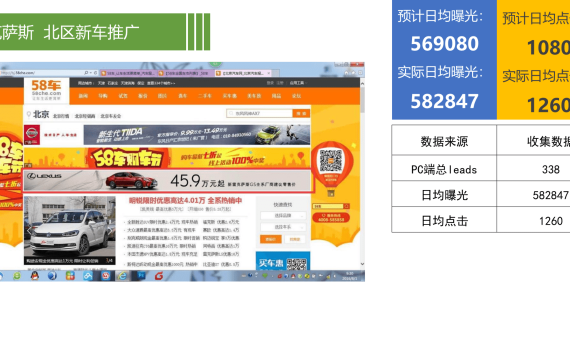Screen dimensions: 570x360
Task: Click the 数据来源 table header
Action: pyautogui.click(x=444, y=141)
